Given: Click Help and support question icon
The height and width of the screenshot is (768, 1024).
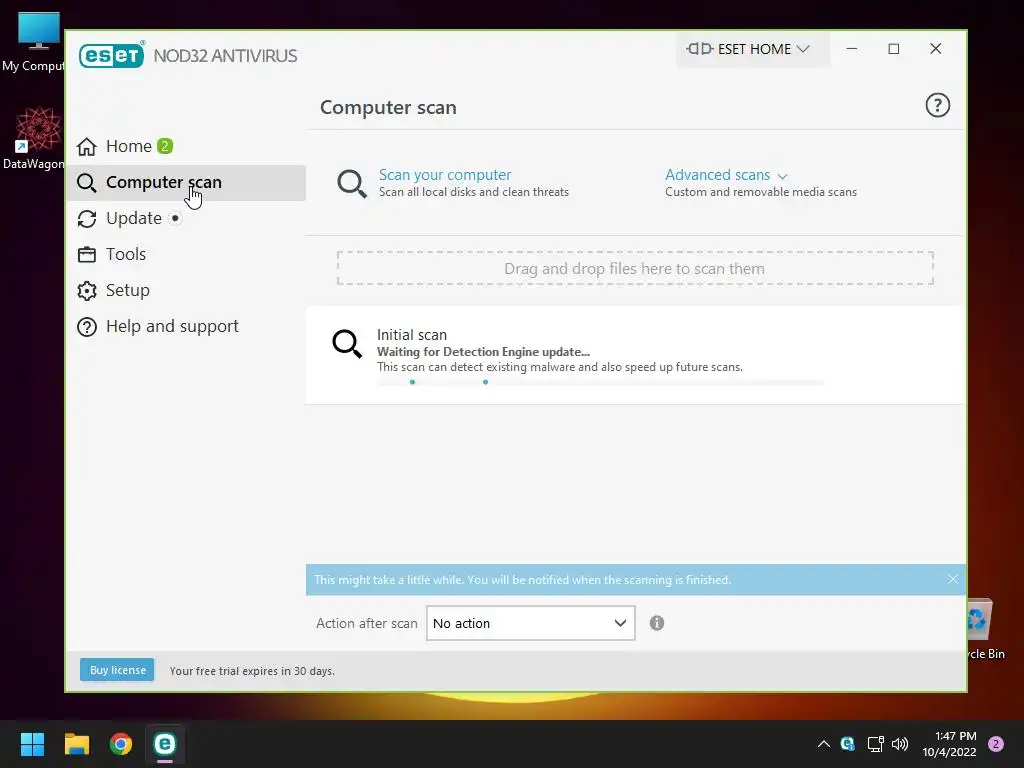Looking at the screenshot, I should (87, 327).
